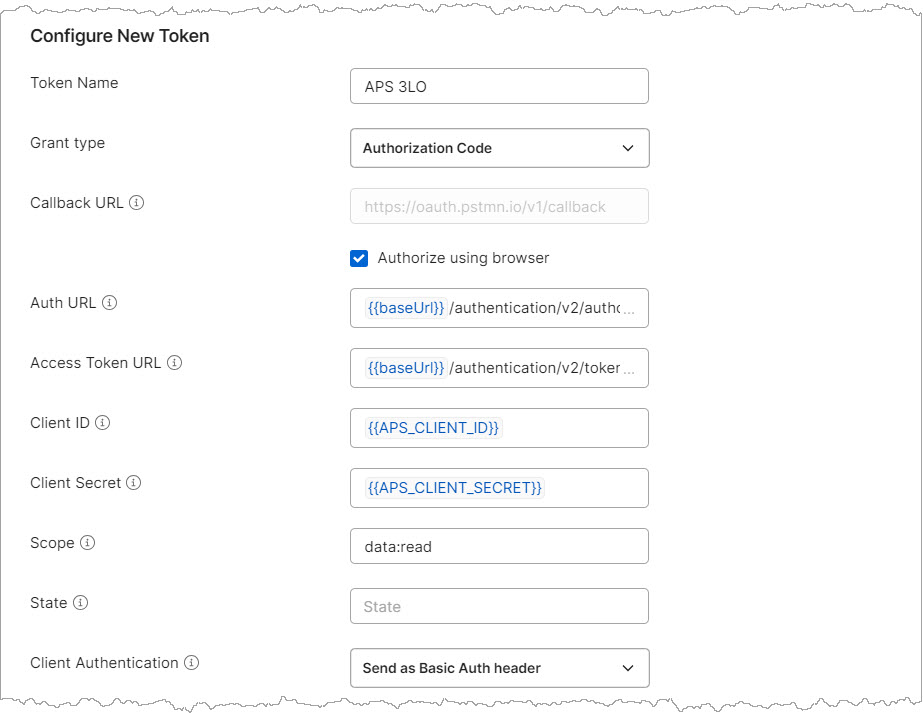Click the Scope info icon
The image size is (923, 713).
[x=87, y=542]
